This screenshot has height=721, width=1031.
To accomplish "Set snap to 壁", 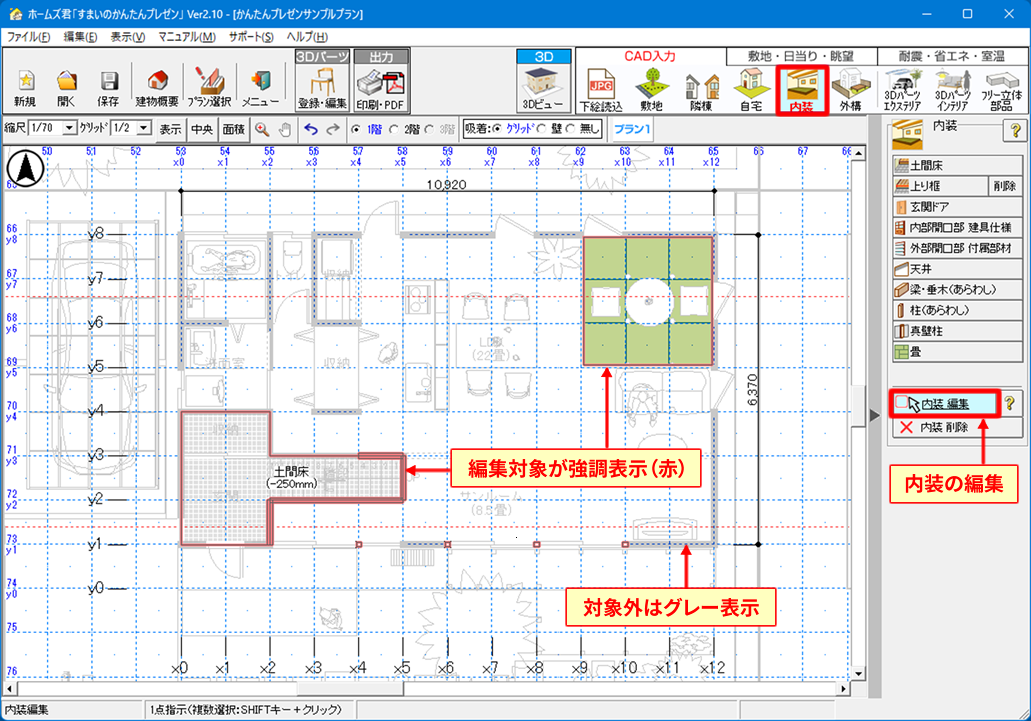I will pyautogui.click(x=542, y=129).
